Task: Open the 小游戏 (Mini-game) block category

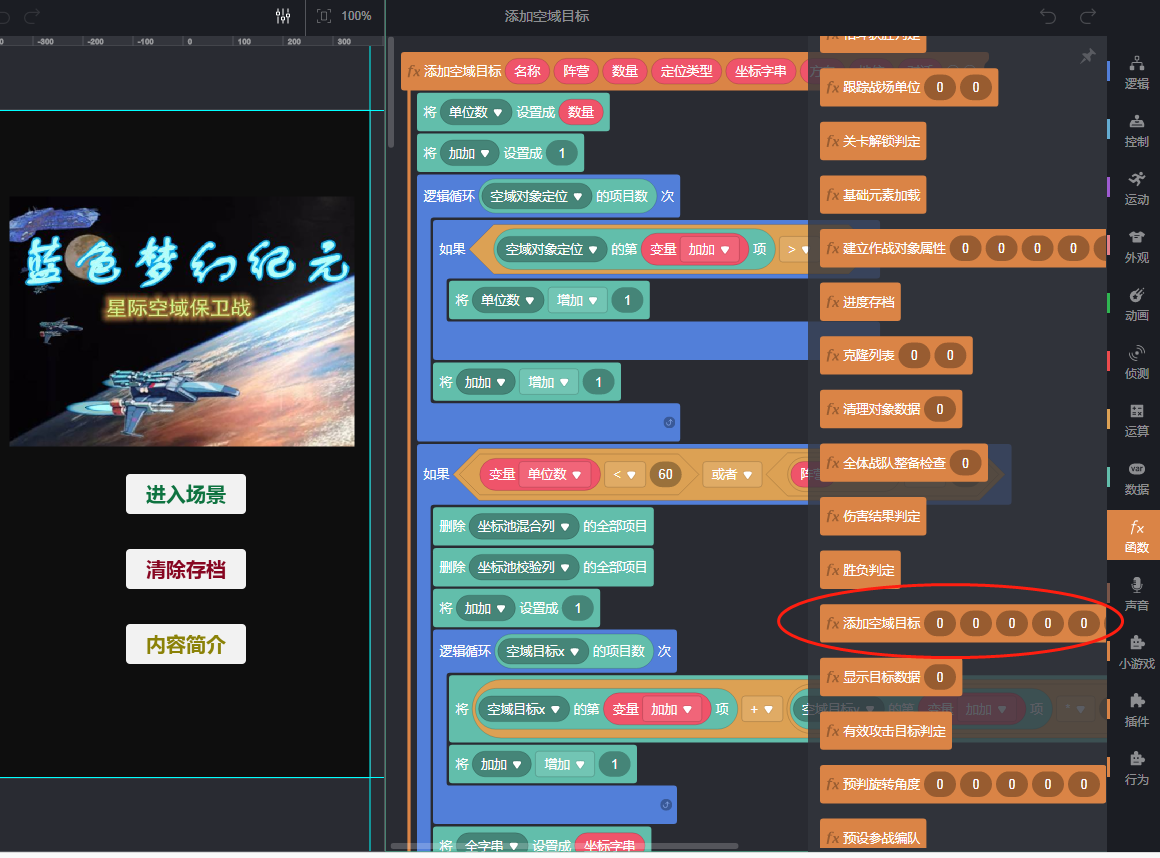Action: point(1136,652)
